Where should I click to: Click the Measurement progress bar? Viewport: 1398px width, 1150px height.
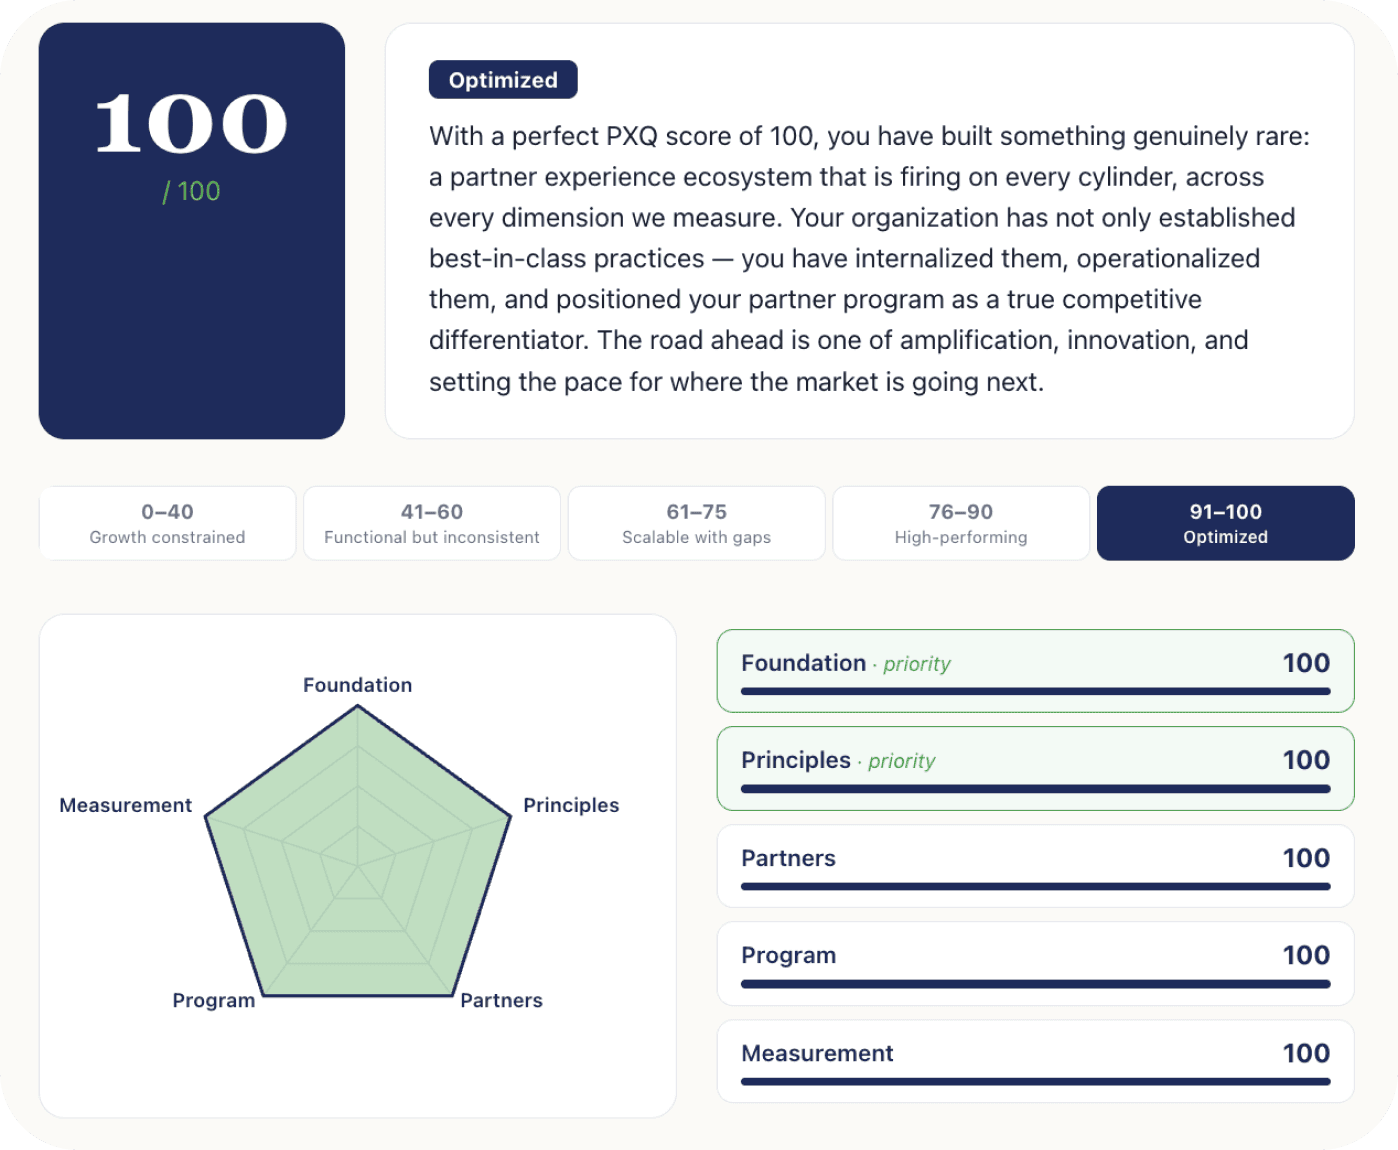click(1036, 1081)
